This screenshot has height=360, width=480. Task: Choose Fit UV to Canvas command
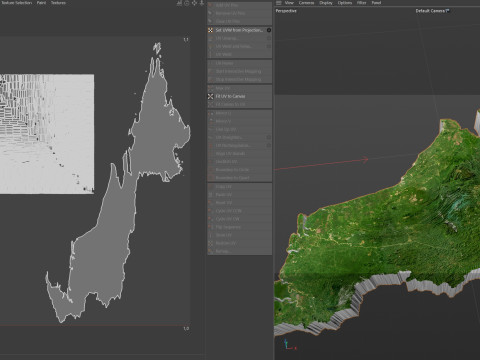tap(239, 96)
